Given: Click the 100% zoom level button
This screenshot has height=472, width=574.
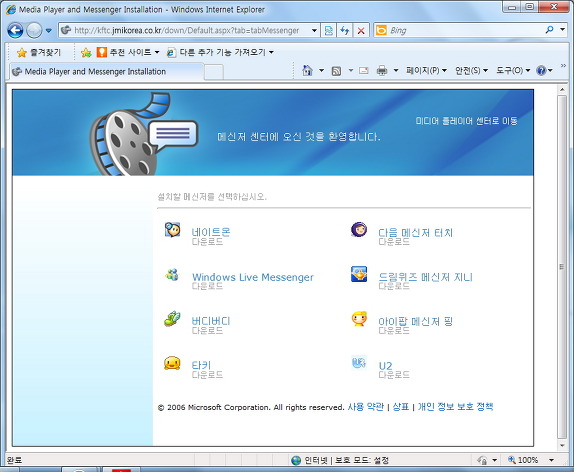Looking at the screenshot, I should (x=523, y=460).
